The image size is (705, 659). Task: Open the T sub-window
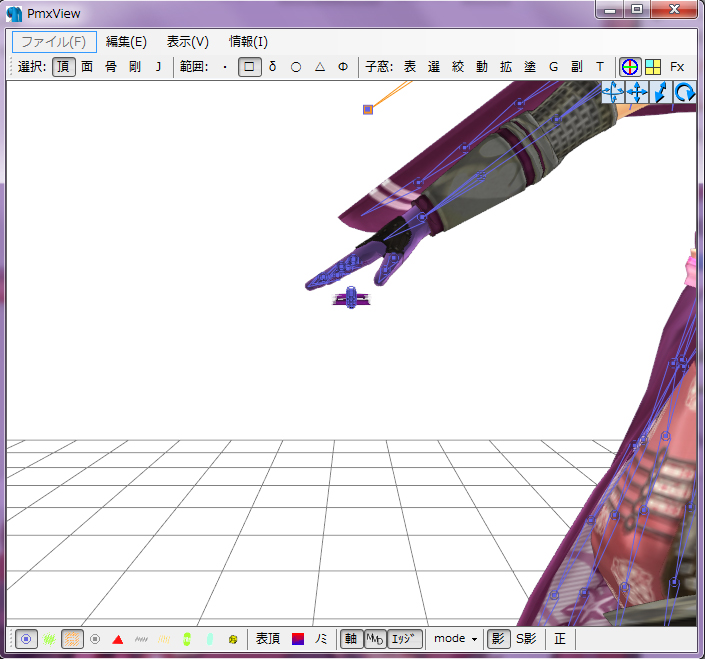pyautogui.click(x=600, y=67)
